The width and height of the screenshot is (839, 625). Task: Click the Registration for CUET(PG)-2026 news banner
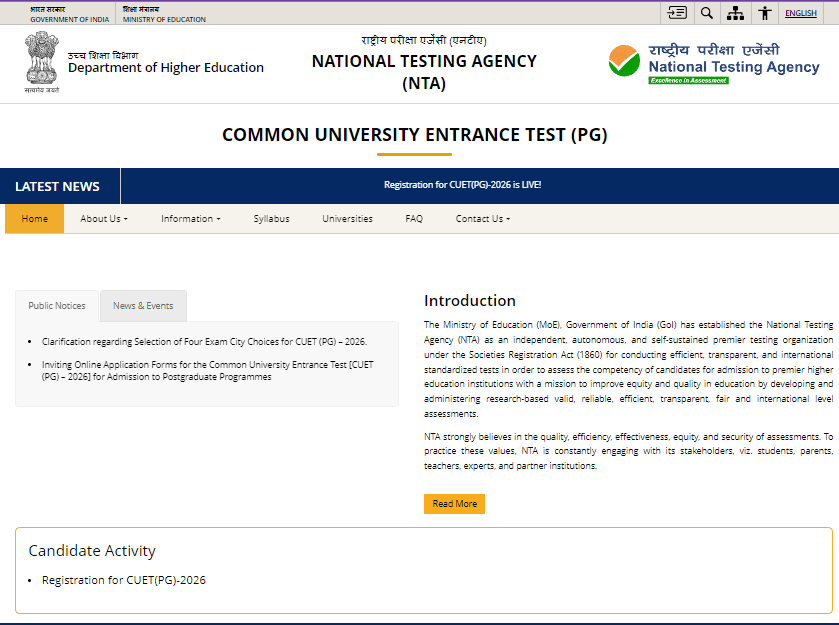(462, 185)
